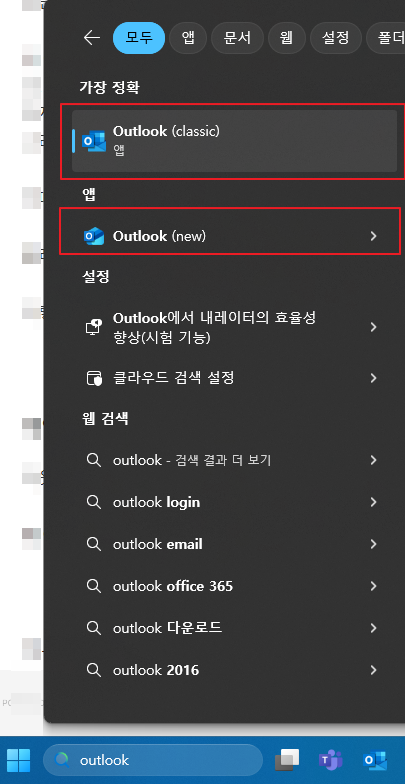
Task: Click the cloud search shield icon
Action: (x=94, y=378)
